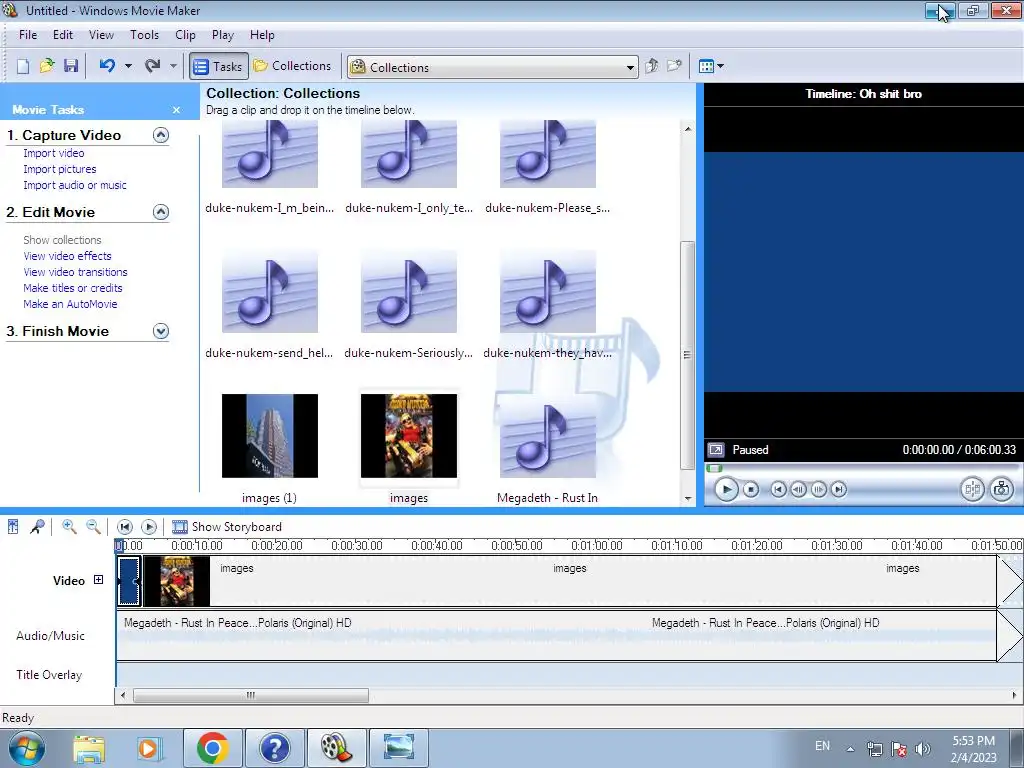Expand the Video track
The image size is (1024, 768).
click(x=99, y=580)
